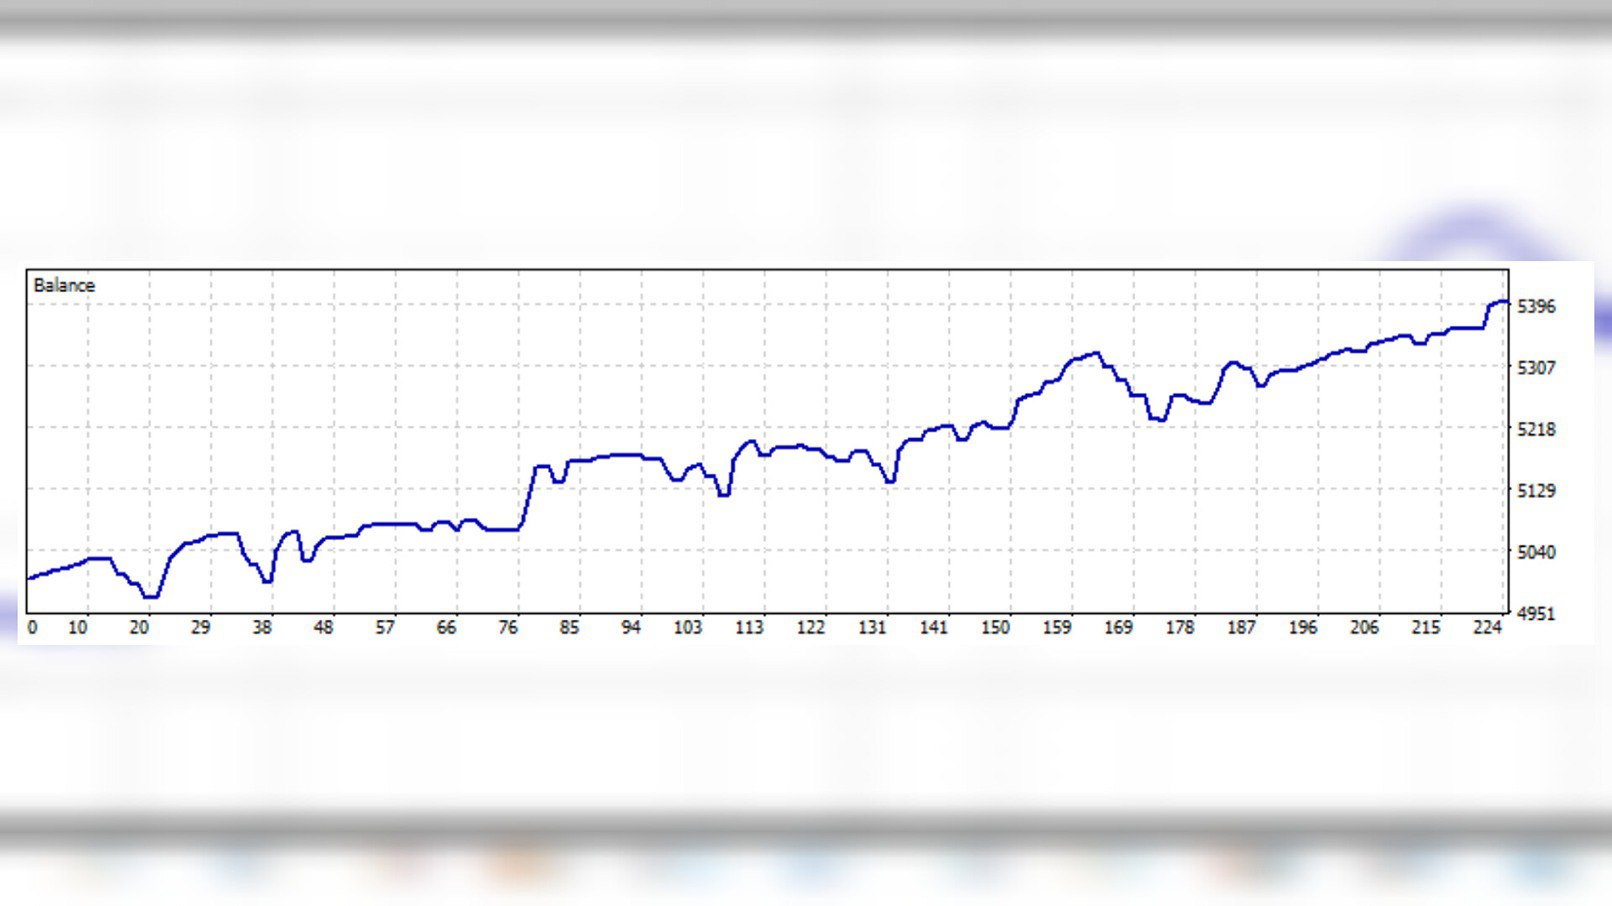Click the 20 label on trade axis
The image size is (1612, 906).
139,627
